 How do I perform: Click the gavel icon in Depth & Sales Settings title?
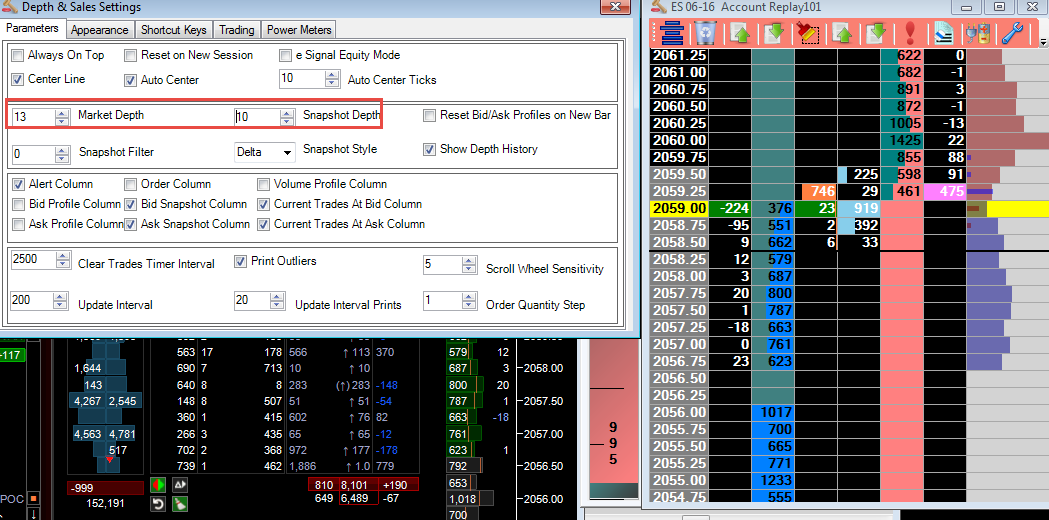point(10,7)
